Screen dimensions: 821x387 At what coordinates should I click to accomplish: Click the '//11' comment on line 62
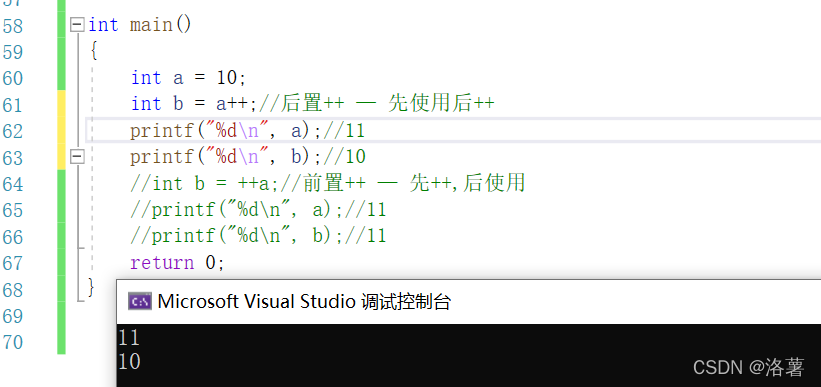(343, 130)
